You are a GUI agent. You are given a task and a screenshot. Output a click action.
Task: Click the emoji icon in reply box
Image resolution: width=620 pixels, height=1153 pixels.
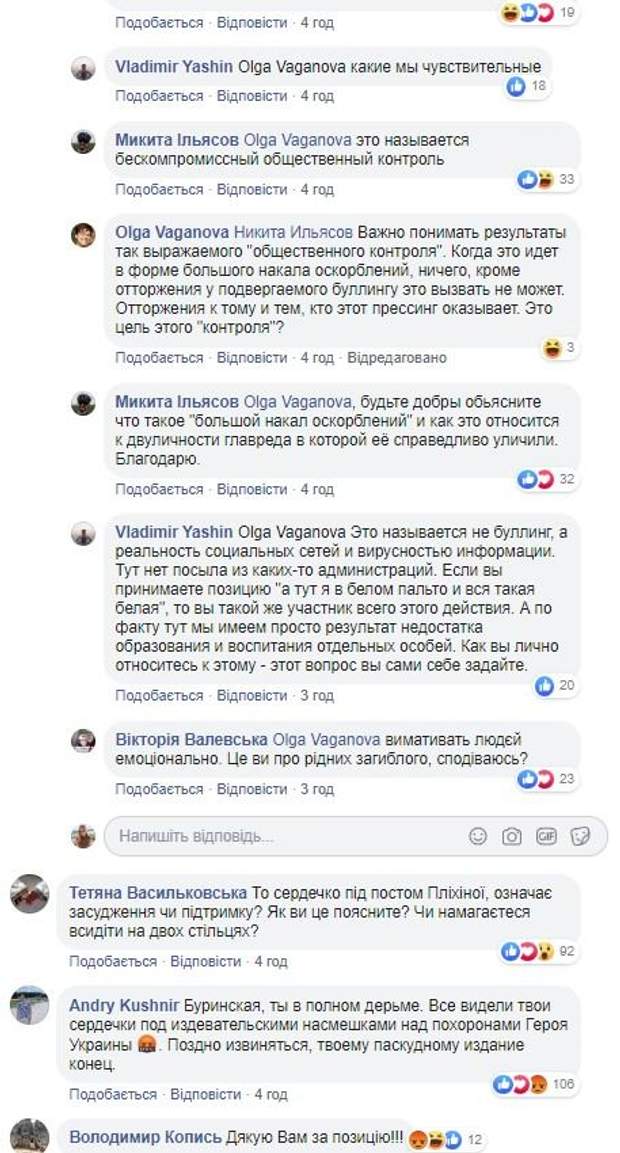[x=478, y=836]
